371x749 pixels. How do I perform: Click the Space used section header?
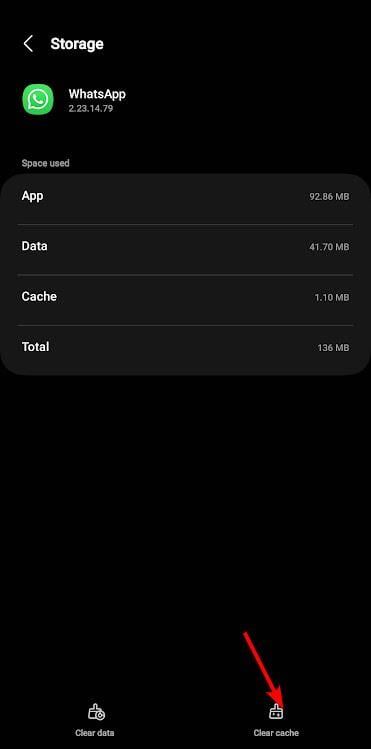click(45, 163)
